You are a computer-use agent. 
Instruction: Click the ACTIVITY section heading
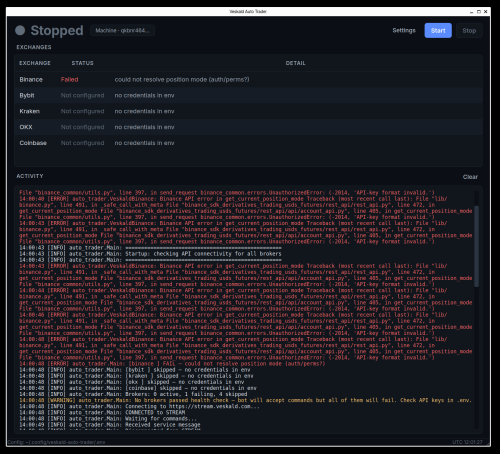click(x=30, y=176)
